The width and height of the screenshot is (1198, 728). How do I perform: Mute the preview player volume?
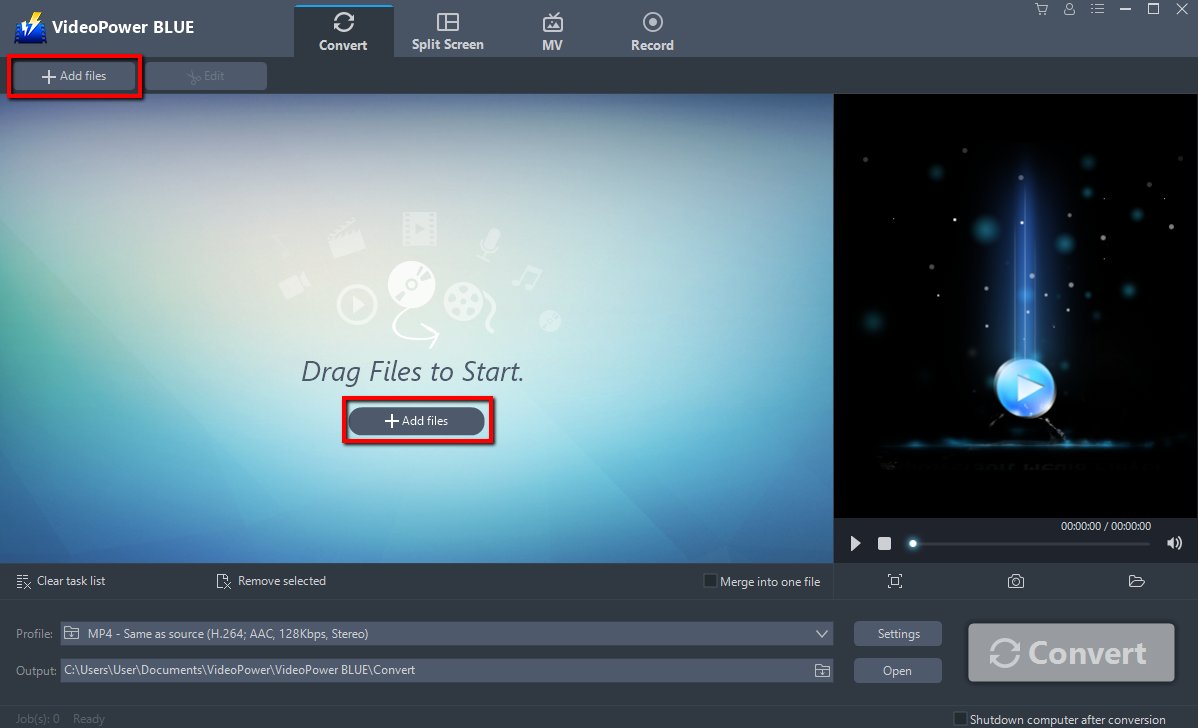coord(1174,543)
